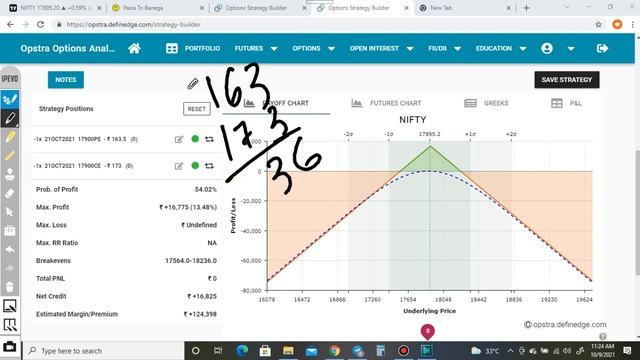
Task: Swap buy/sell for 17900PE leg
Action: click(x=209, y=139)
